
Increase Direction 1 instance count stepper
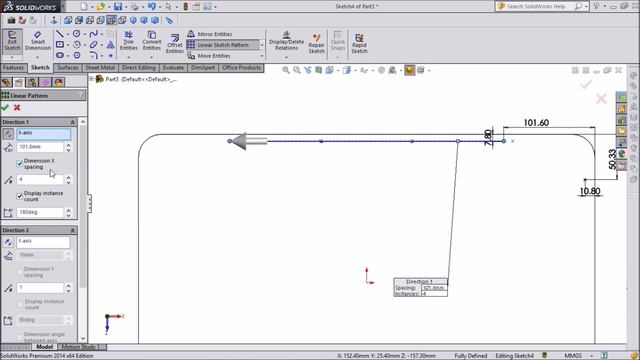coord(69,177)
